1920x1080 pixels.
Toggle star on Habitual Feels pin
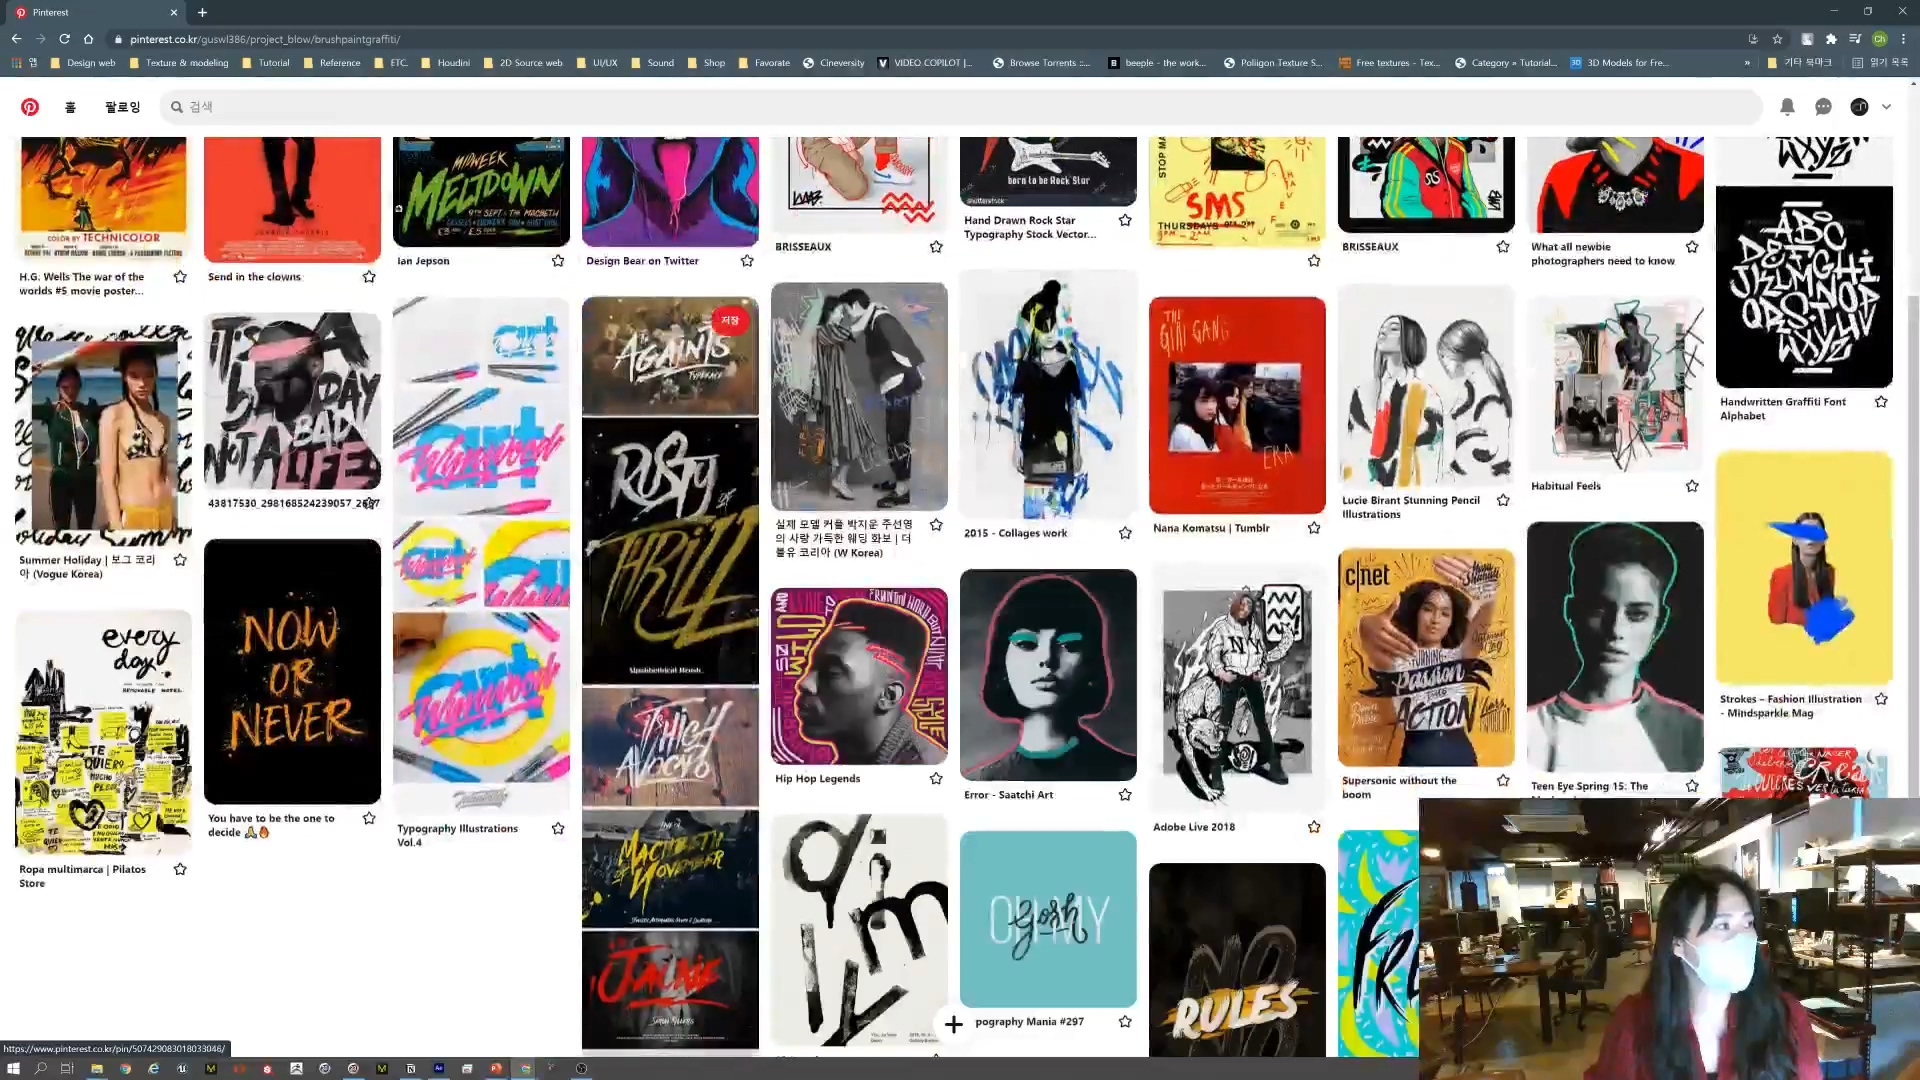pyautogui.click(x=1692, y=486)
